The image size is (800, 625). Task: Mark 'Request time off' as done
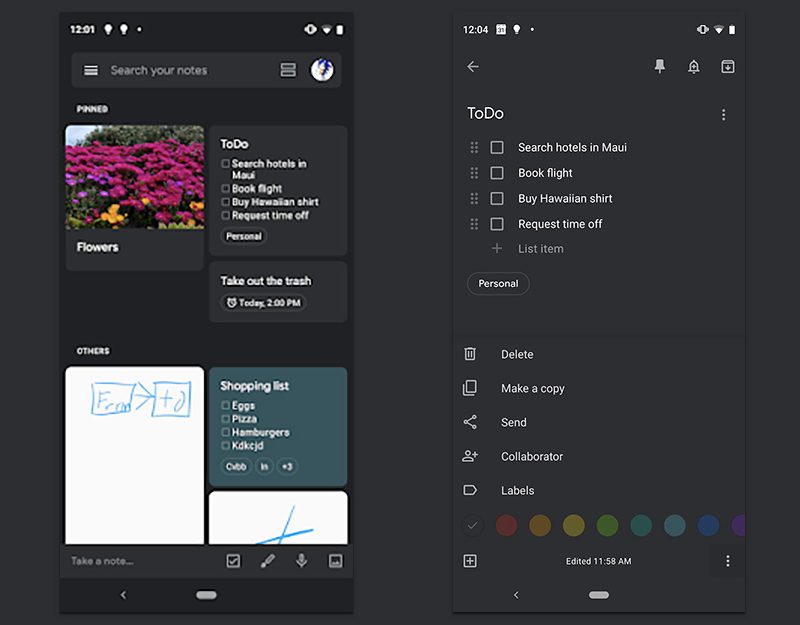click(497, 224)
